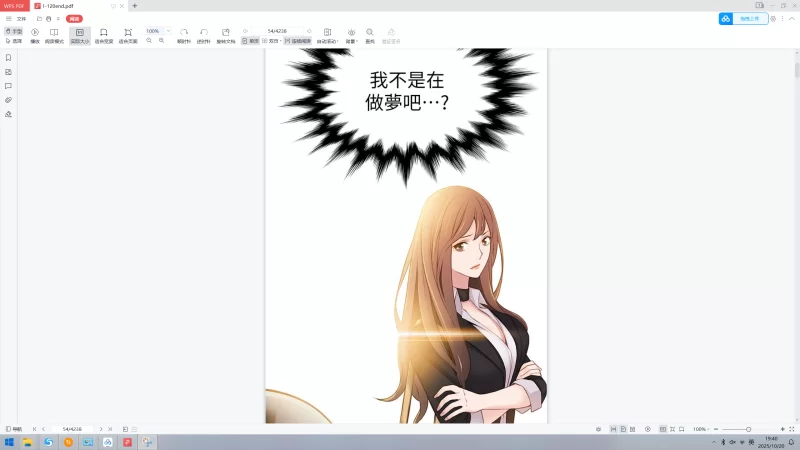Open the rotate document tool
This screenshot has width=800, height=450.
coord(226,36)
